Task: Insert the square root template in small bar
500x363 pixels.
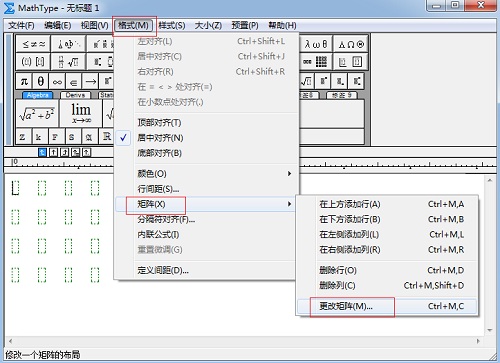Action: 306,81
